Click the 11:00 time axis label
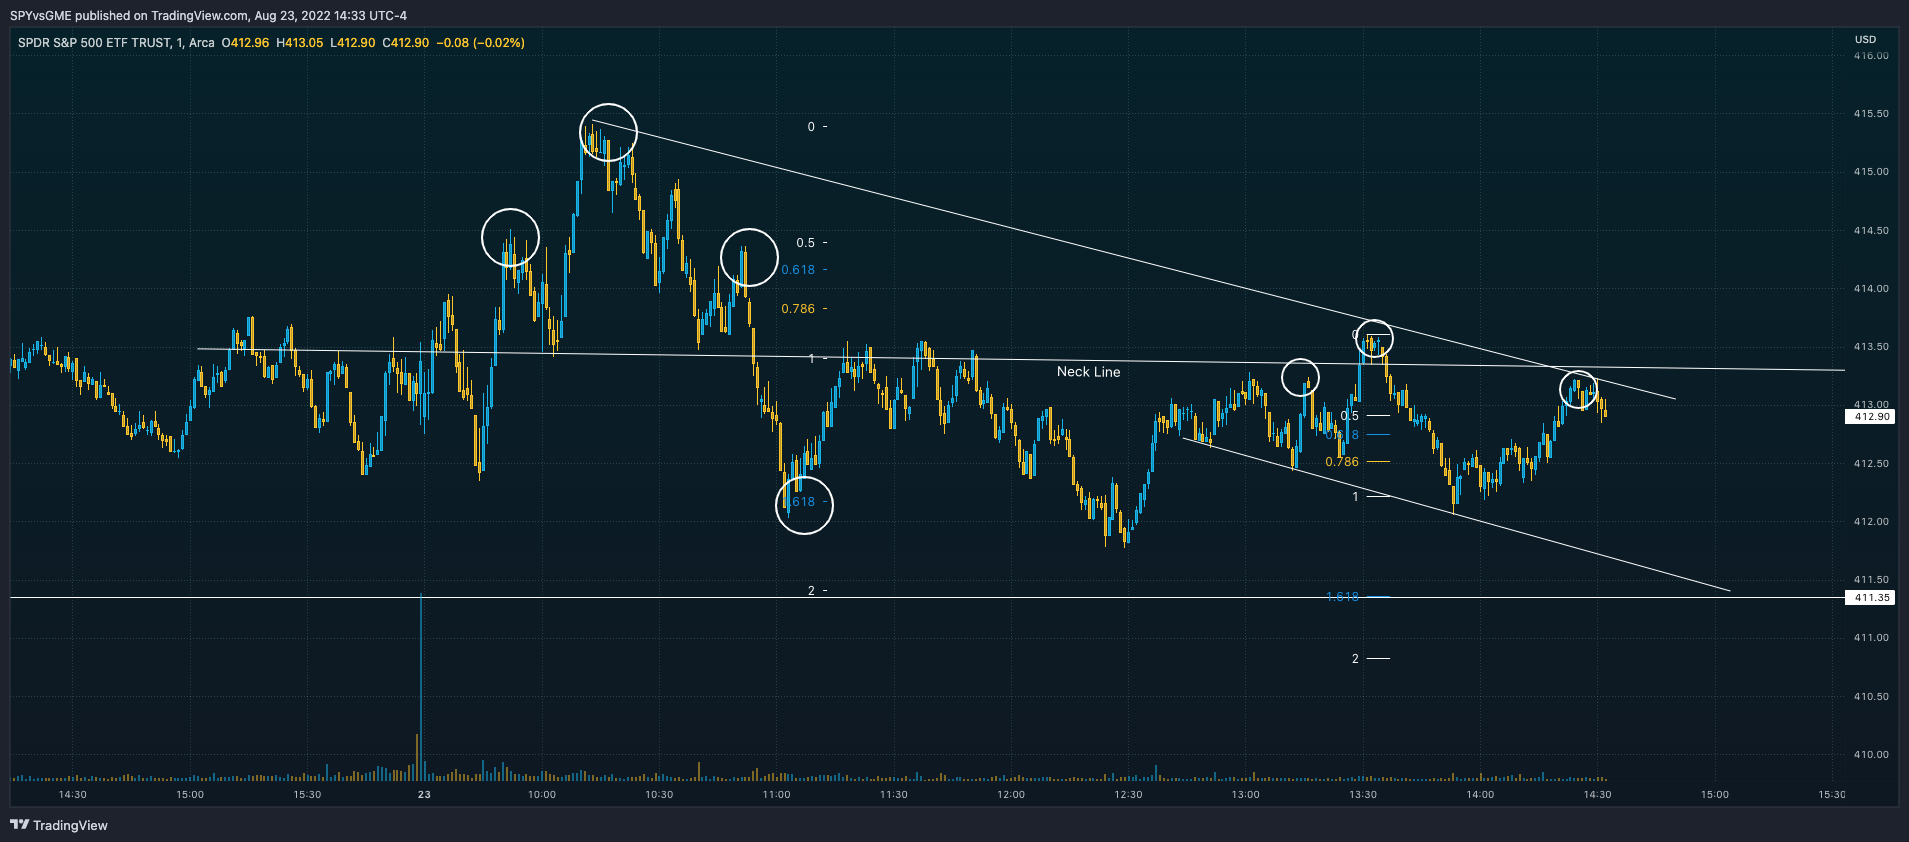 coord(776,795)
